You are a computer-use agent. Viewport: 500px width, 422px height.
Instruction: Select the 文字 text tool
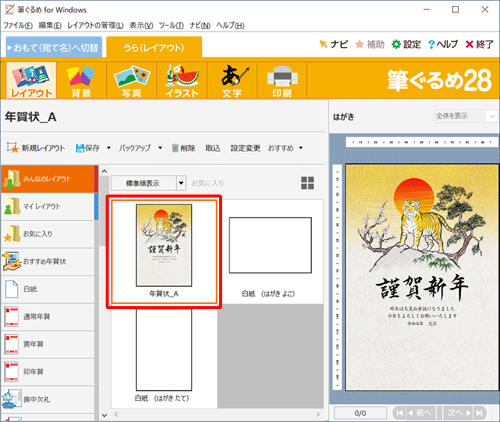232,81
